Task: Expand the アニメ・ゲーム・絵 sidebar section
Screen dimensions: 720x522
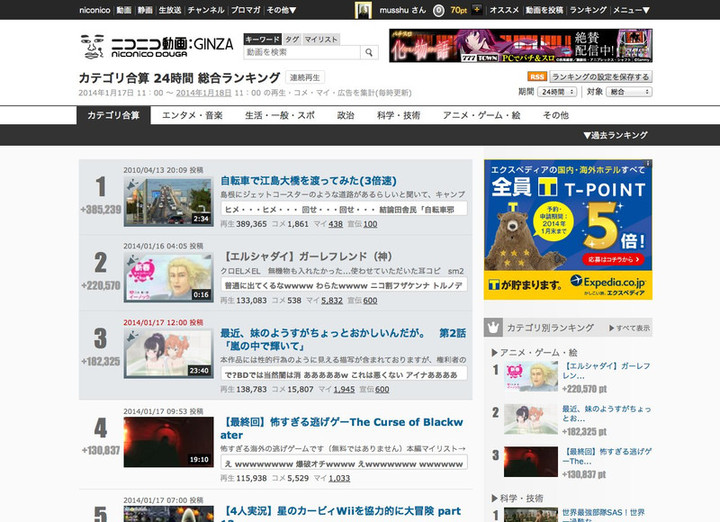Action: [x=534, y=353]
